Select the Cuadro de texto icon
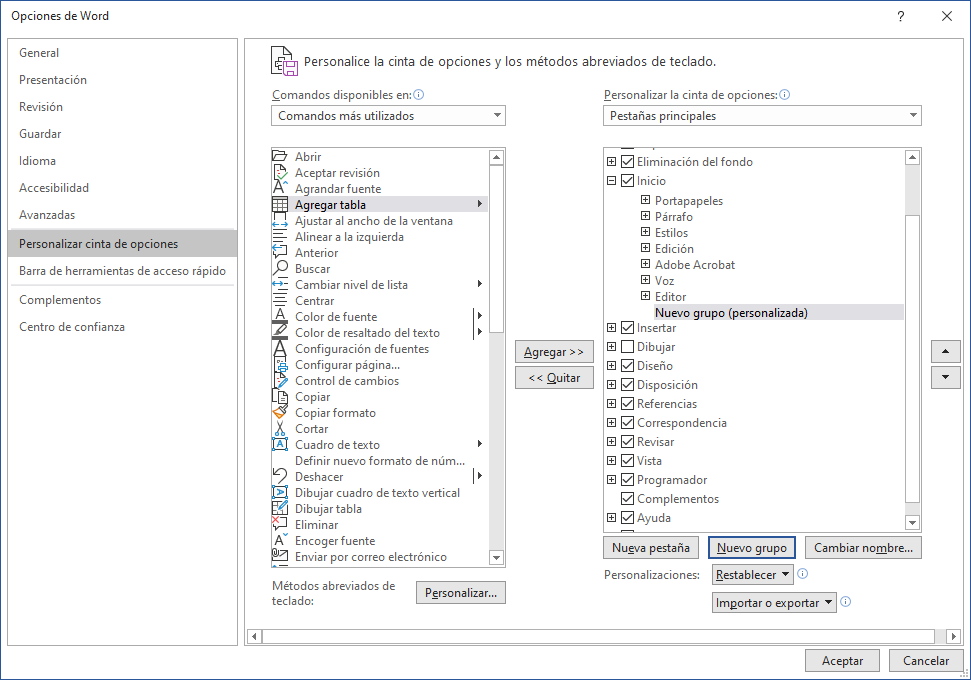Viewport: 971px width, 680px height. pyautogui.click(x=280, y=445)
